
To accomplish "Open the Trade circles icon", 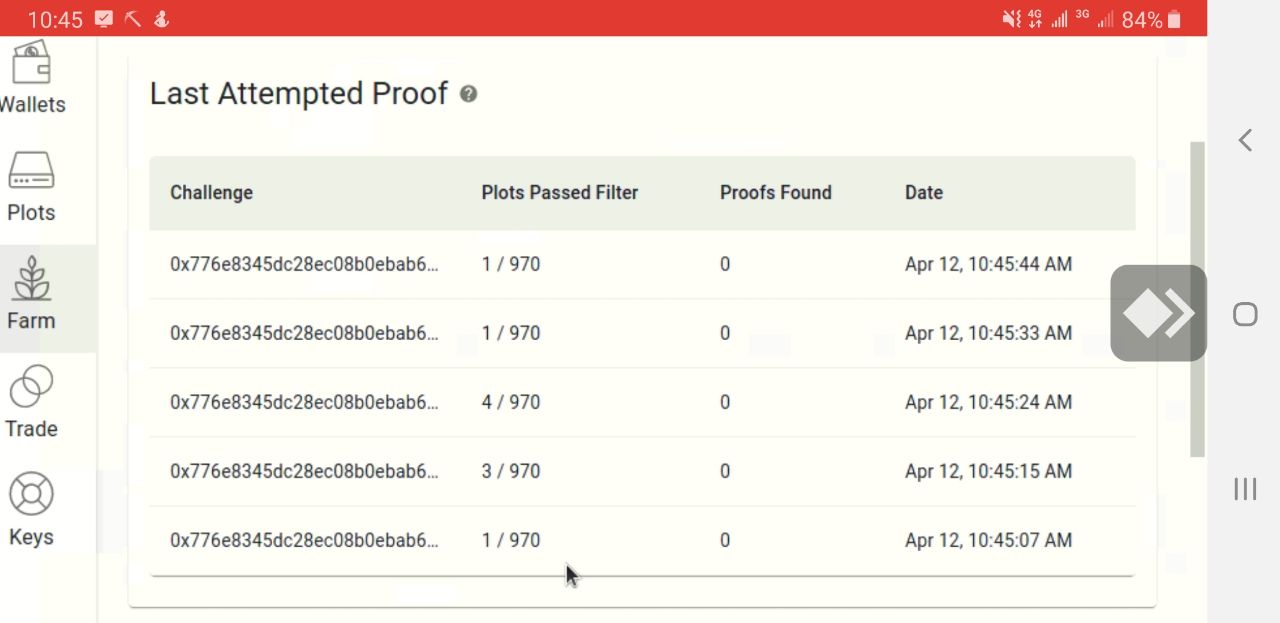I will pos(31,386).
